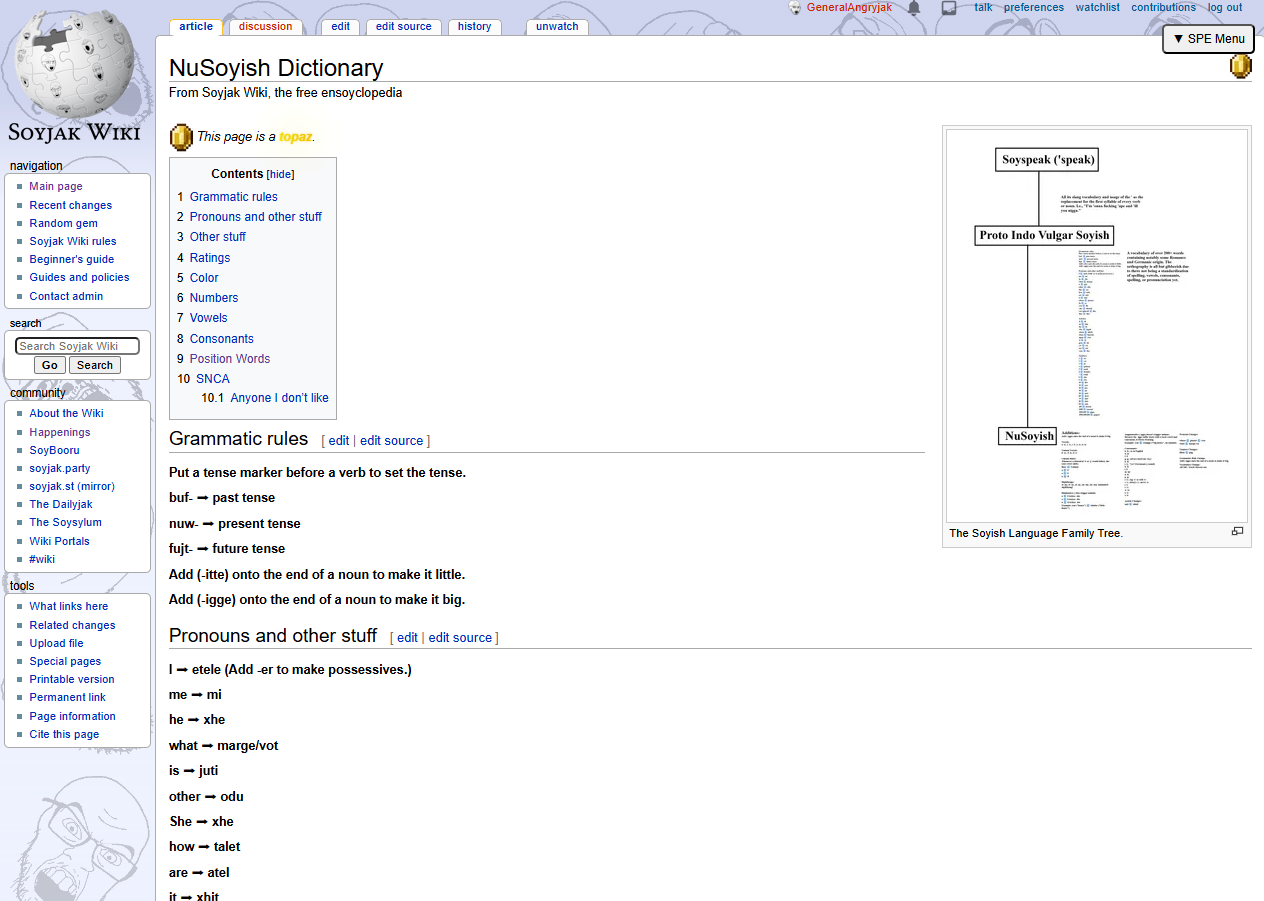Click the gold topaz coin beside the title
Viewport: 1264px width, 901px height.
[1240, 67]
